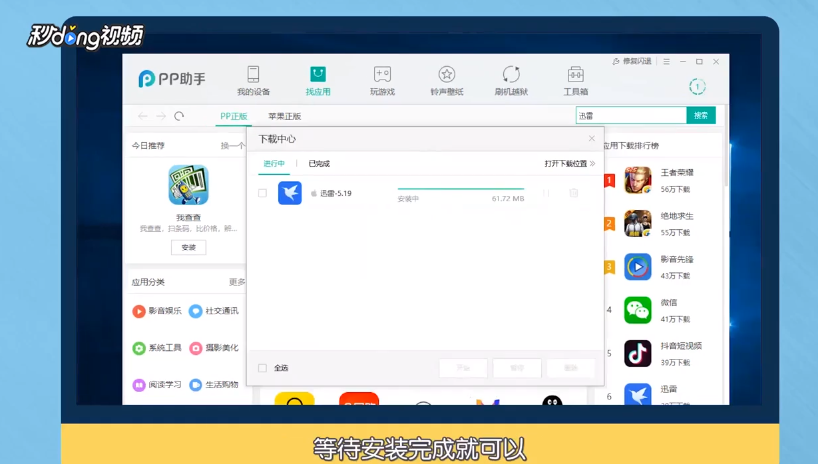This screenshot has height=464, width=818.
Task: Switch to the 已完成 (Completed) tab
Action: click(319, 164)
